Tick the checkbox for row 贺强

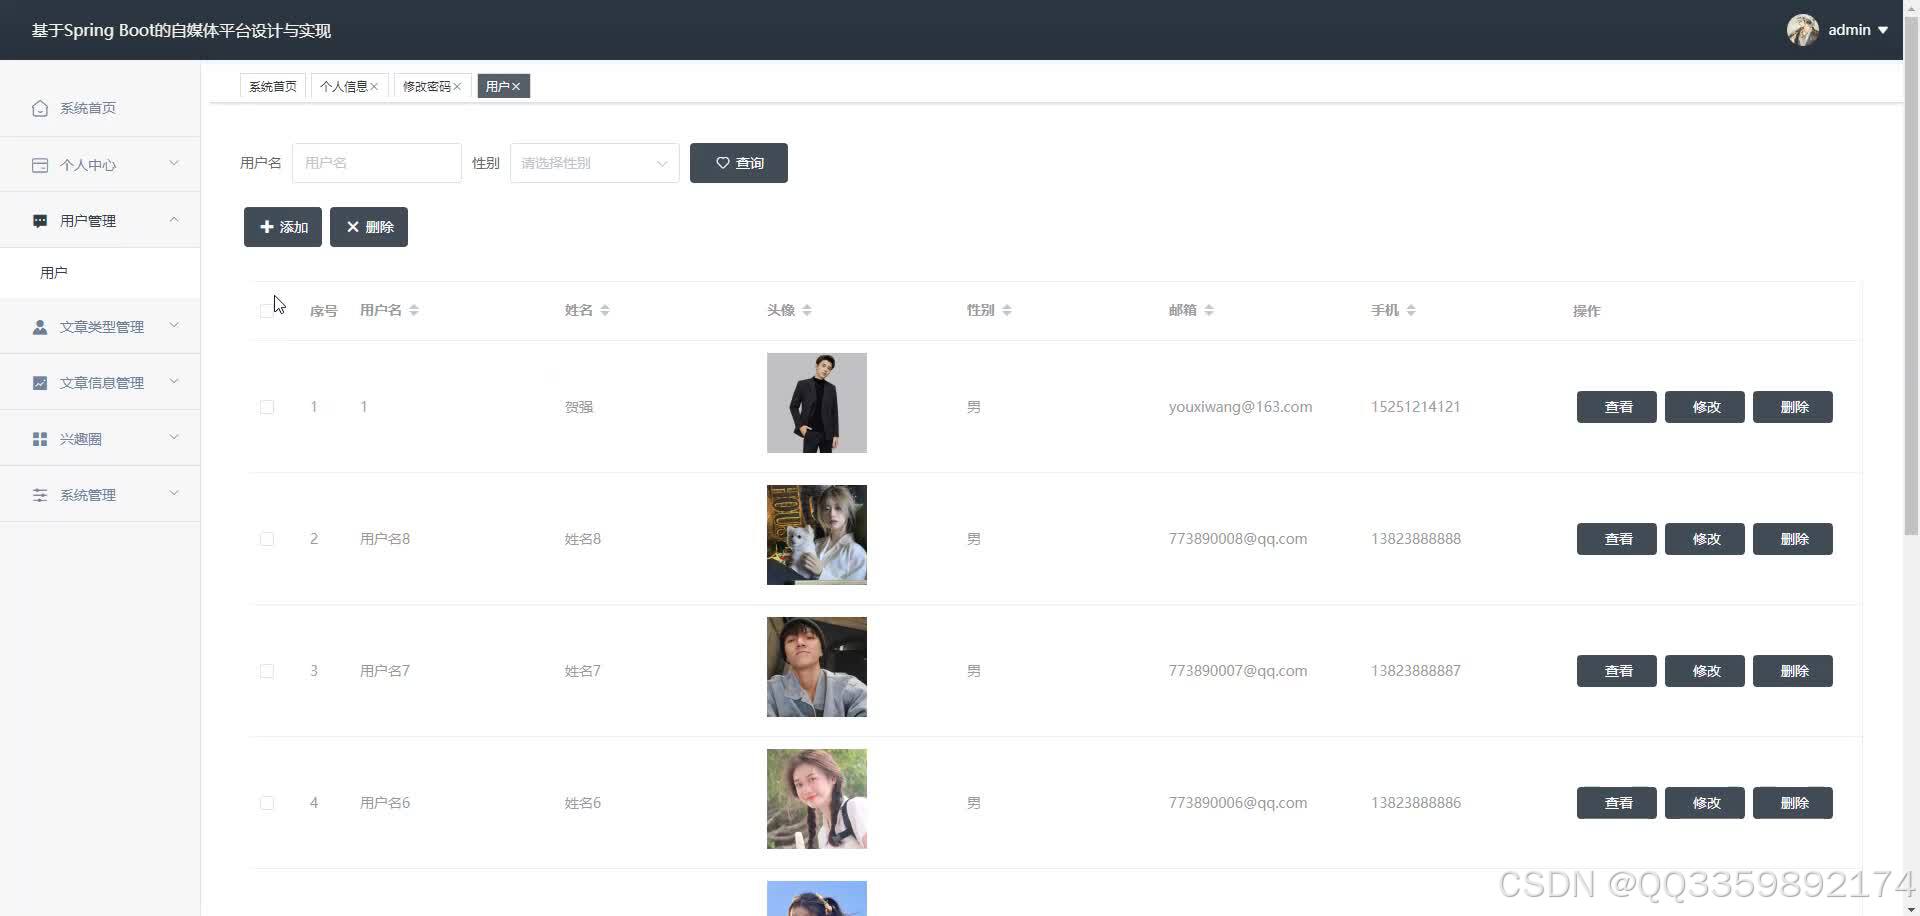(267, 407)
